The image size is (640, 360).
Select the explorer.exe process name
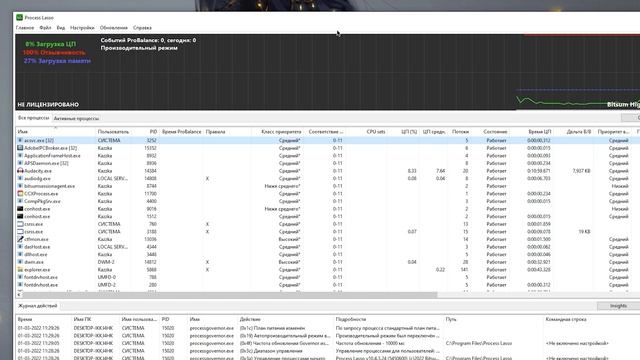click(x=37, y=270)
